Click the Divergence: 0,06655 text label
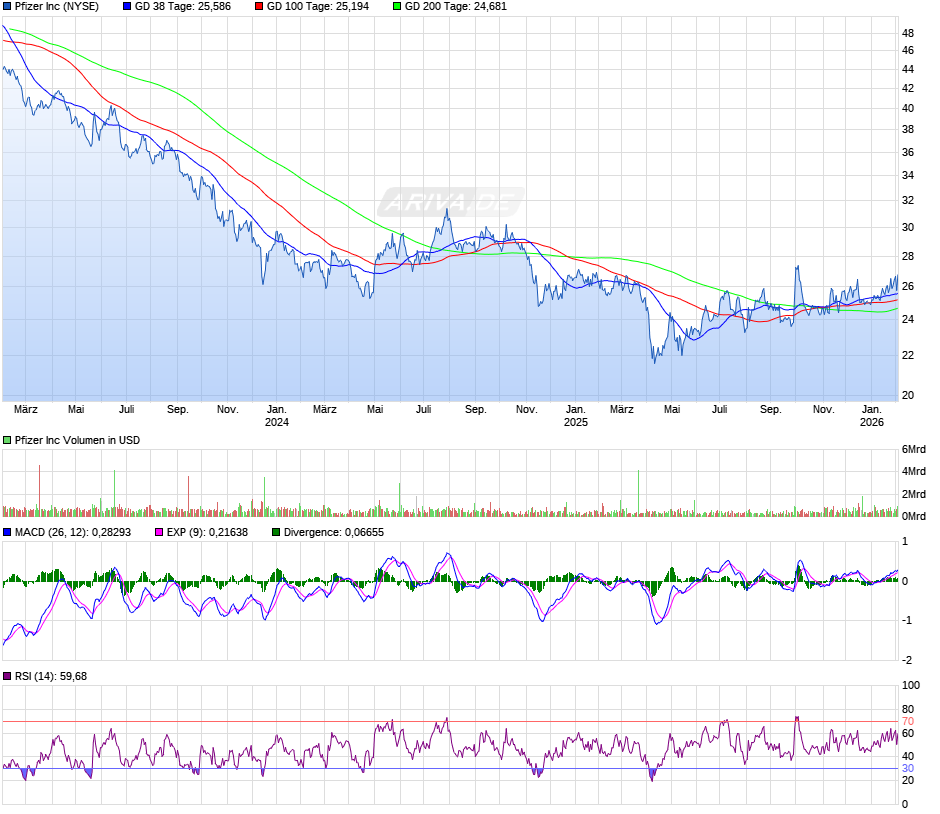Image resolution: width=940 pixels, height=814 pixels. (334, 532)
